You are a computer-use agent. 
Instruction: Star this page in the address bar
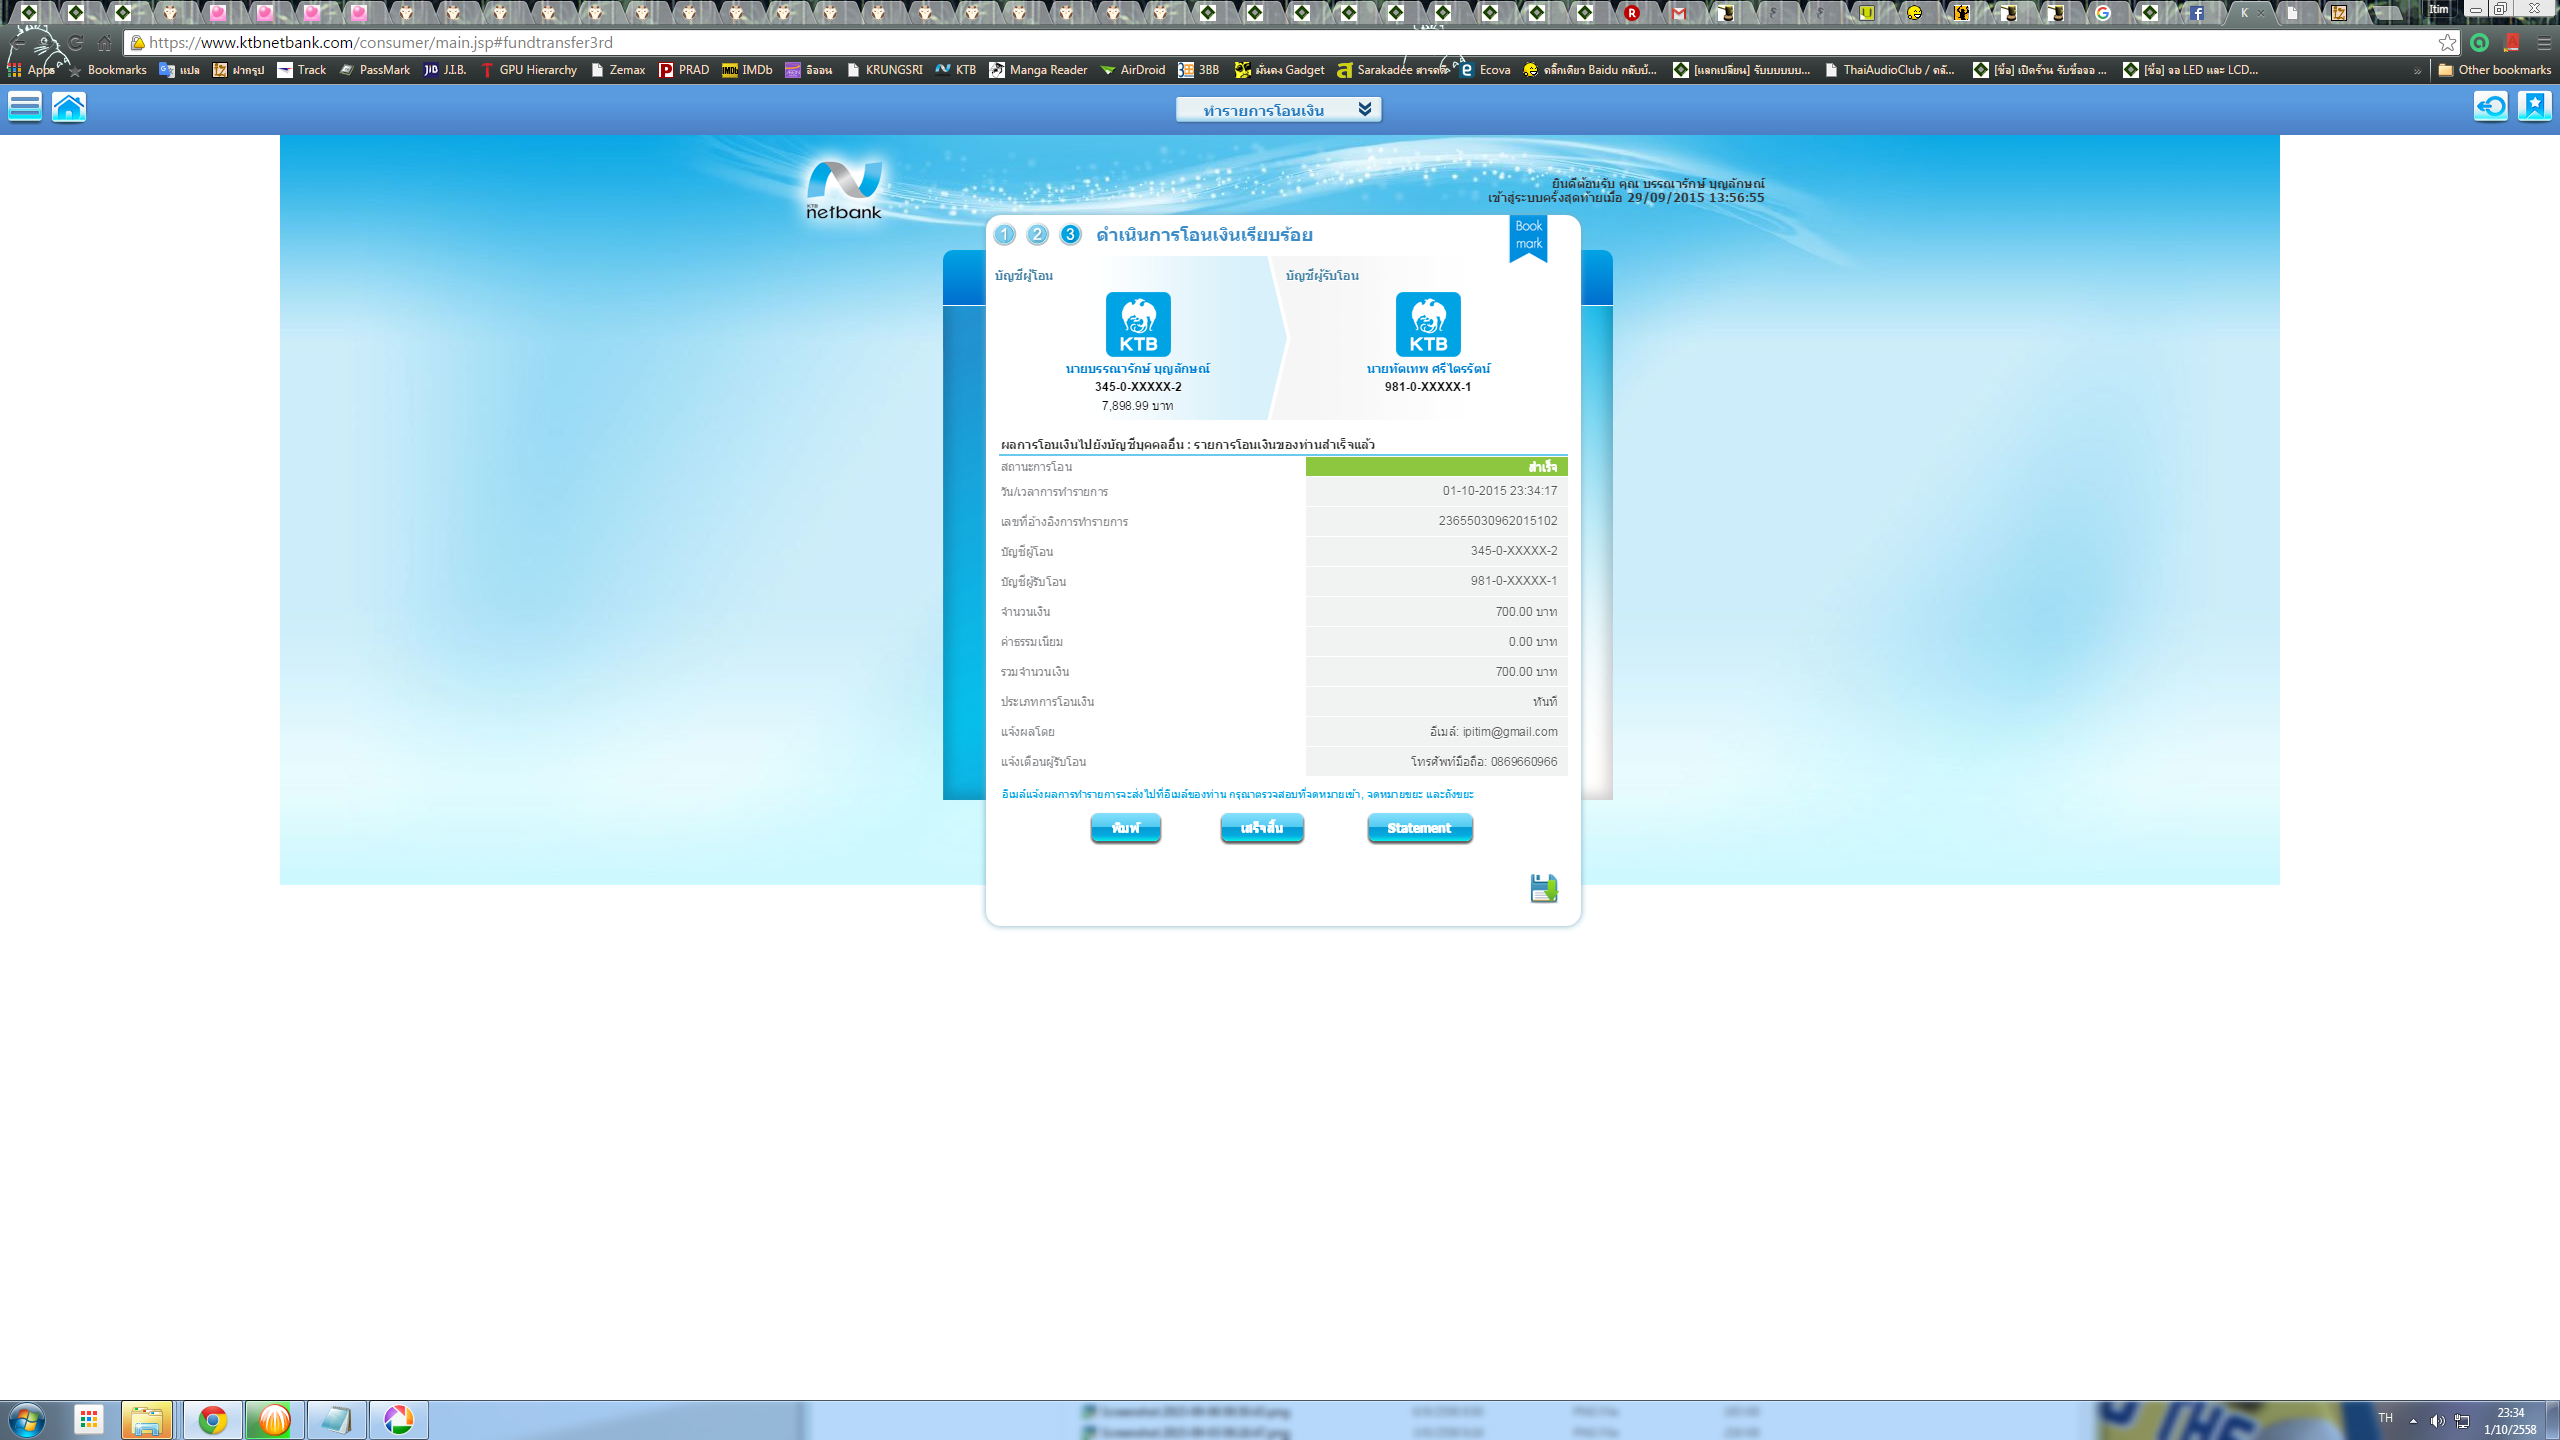pos(2447,43)
